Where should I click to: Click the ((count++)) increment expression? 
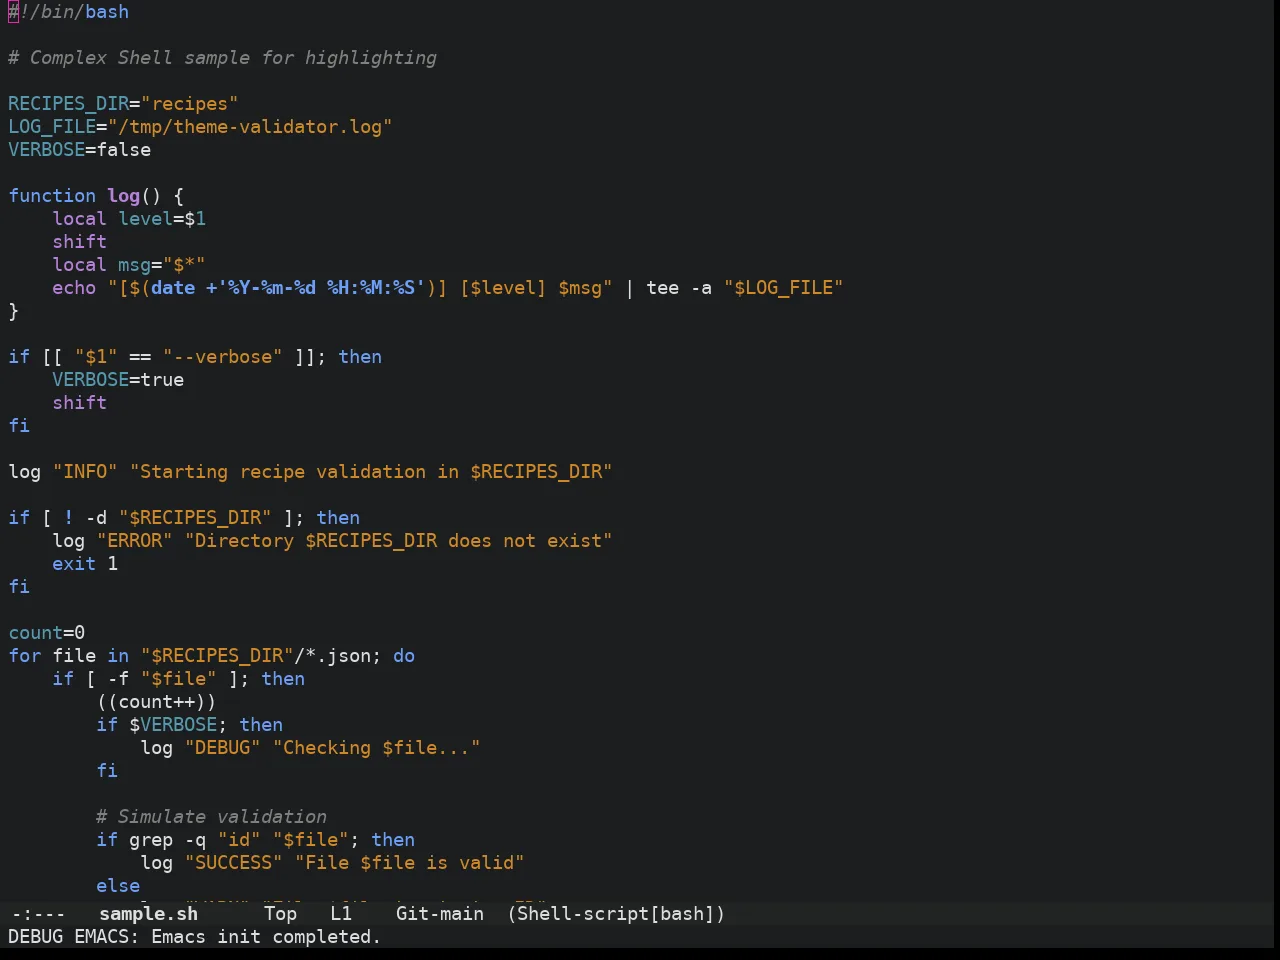pyautogui.click(x=156, y=702)
